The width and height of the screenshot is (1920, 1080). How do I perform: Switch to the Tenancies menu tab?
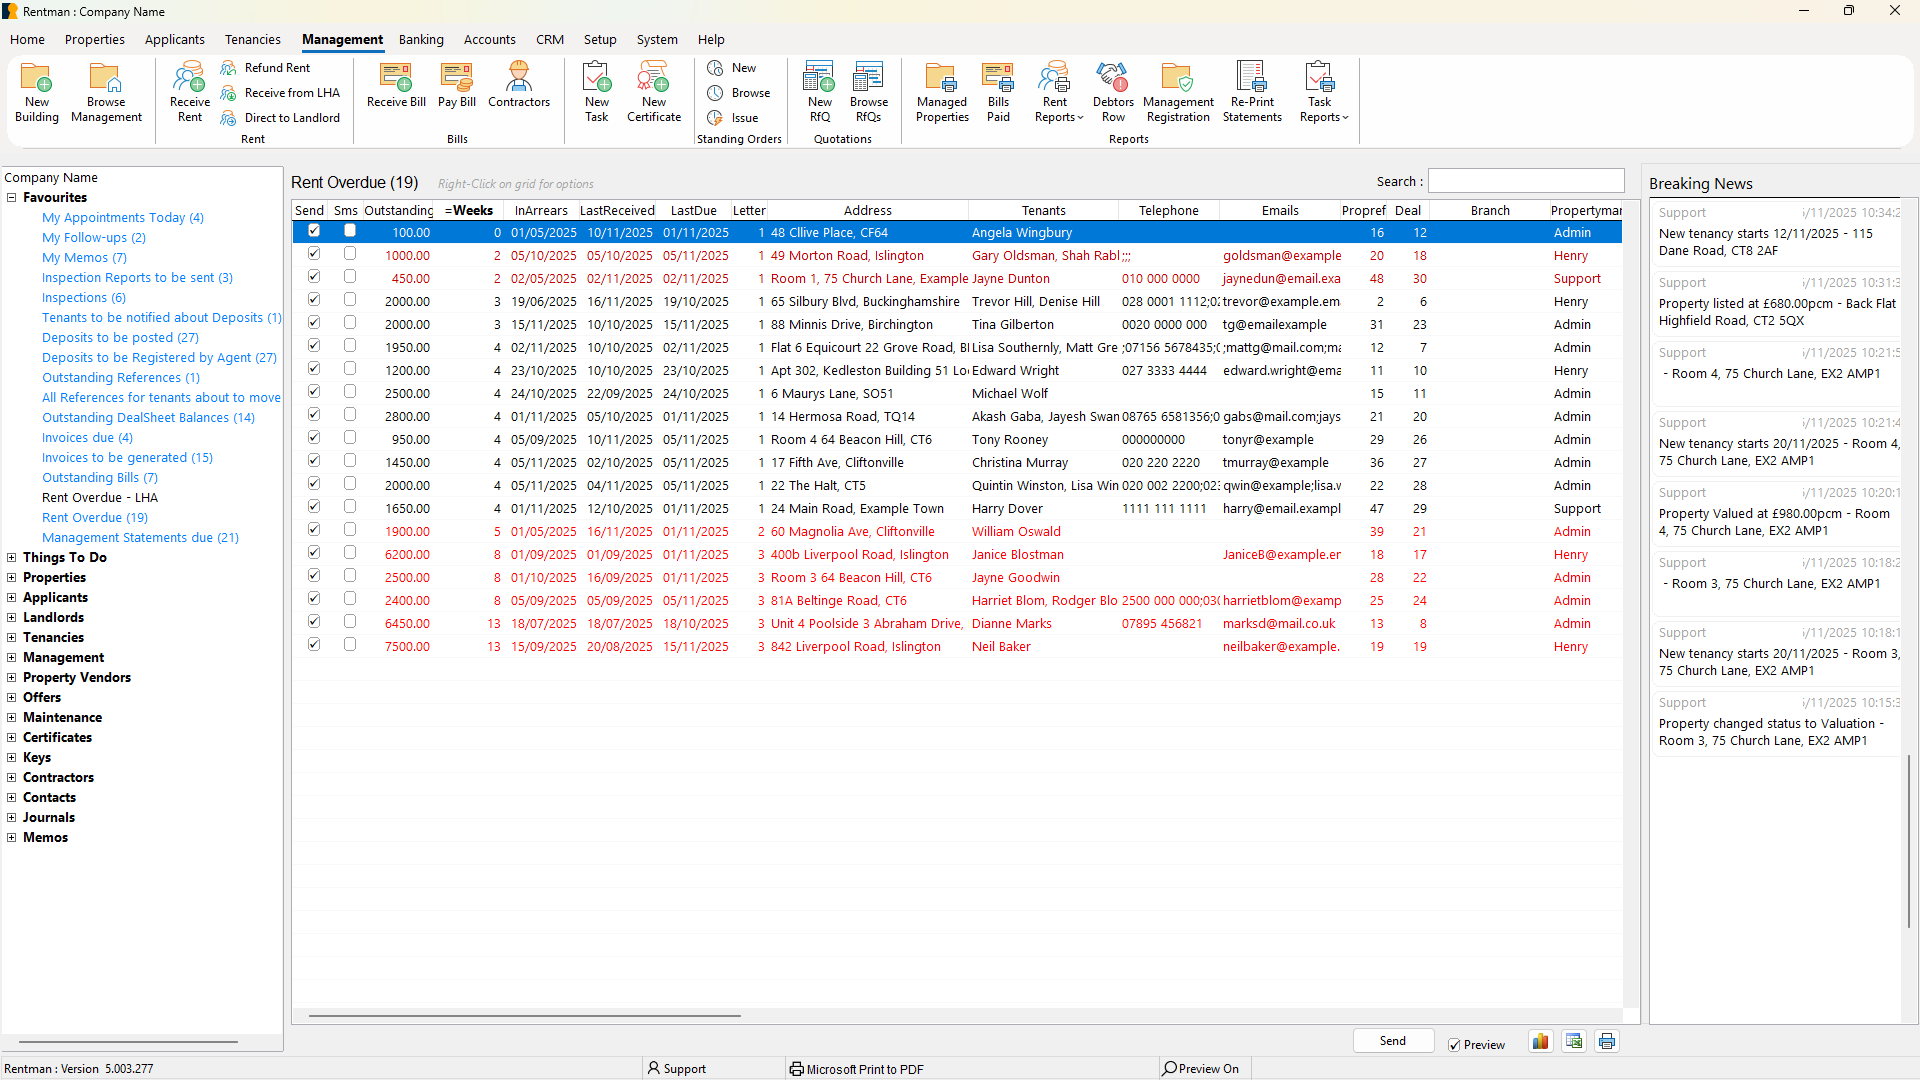252,39
